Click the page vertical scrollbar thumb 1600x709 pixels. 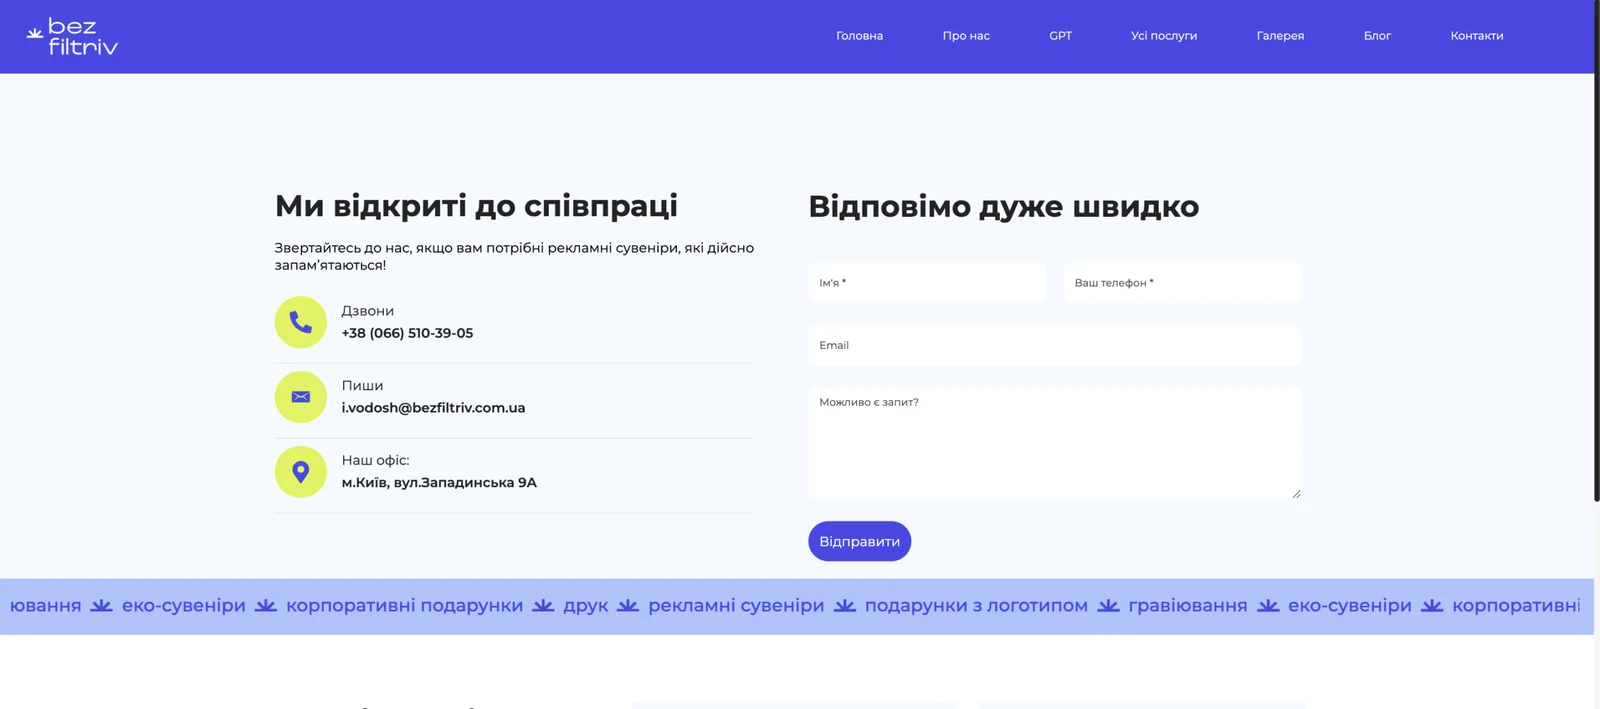(x=1597, y=250)
